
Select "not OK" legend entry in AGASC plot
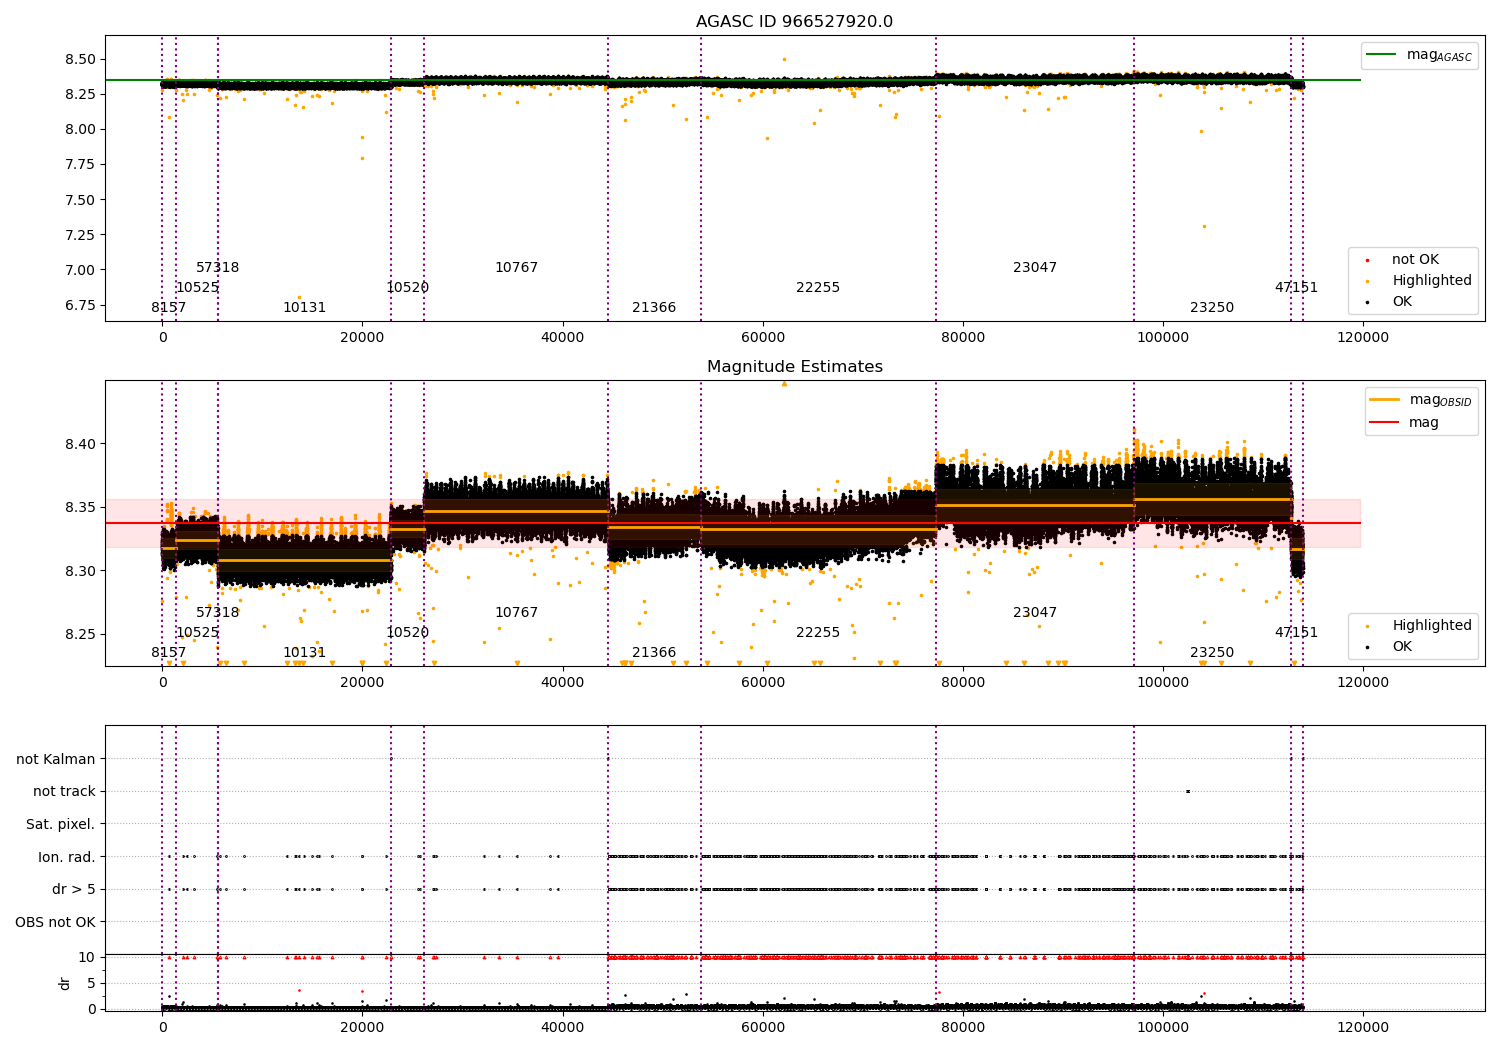(x=1415, y=259)
